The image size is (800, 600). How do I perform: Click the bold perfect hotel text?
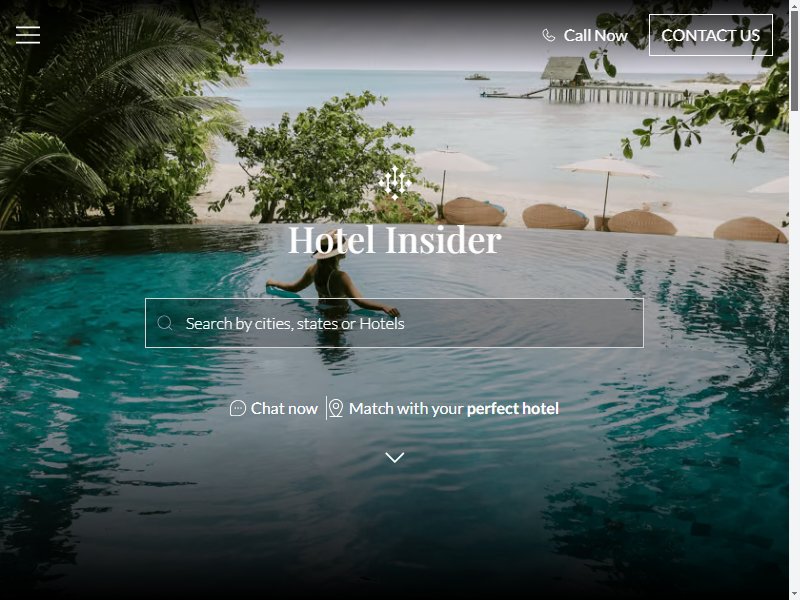(x=513, y=409)
